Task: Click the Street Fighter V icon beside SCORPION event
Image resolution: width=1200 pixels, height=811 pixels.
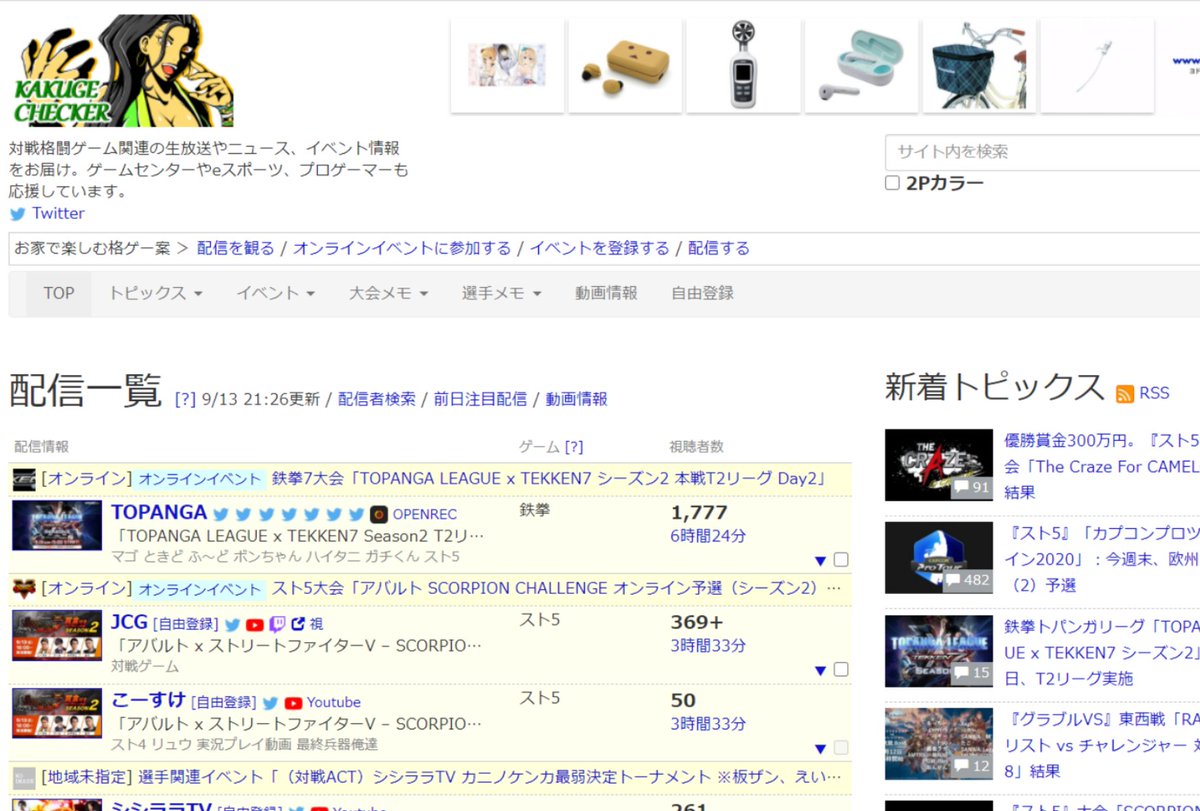Action: 24,588
